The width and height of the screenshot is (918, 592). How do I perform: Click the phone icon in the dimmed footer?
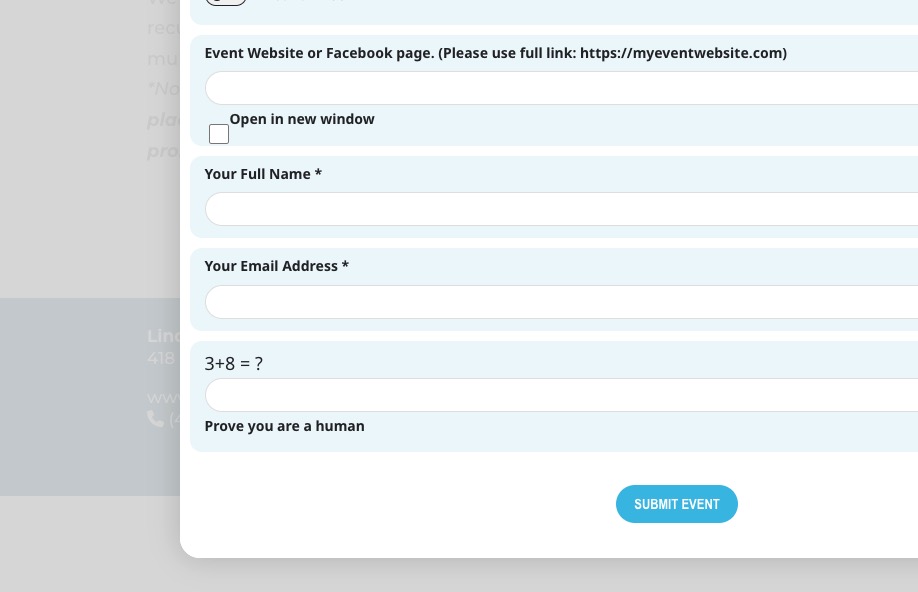pos(155,419)
